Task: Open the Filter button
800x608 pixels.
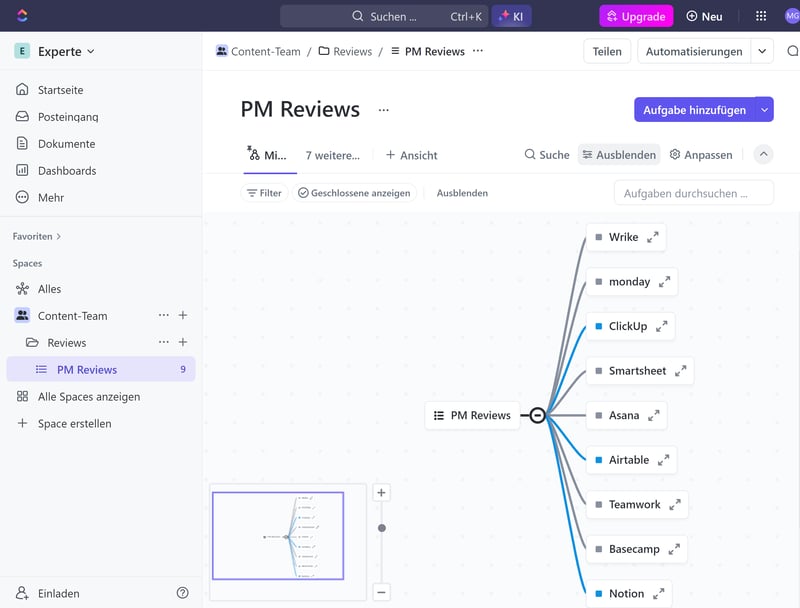Action: (x=264, y=193)
